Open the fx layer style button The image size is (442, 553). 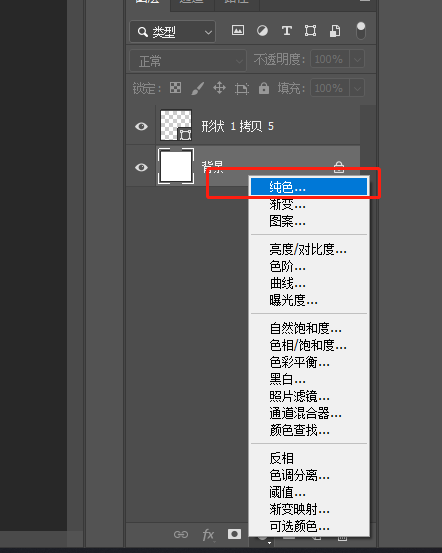(208, 535)
